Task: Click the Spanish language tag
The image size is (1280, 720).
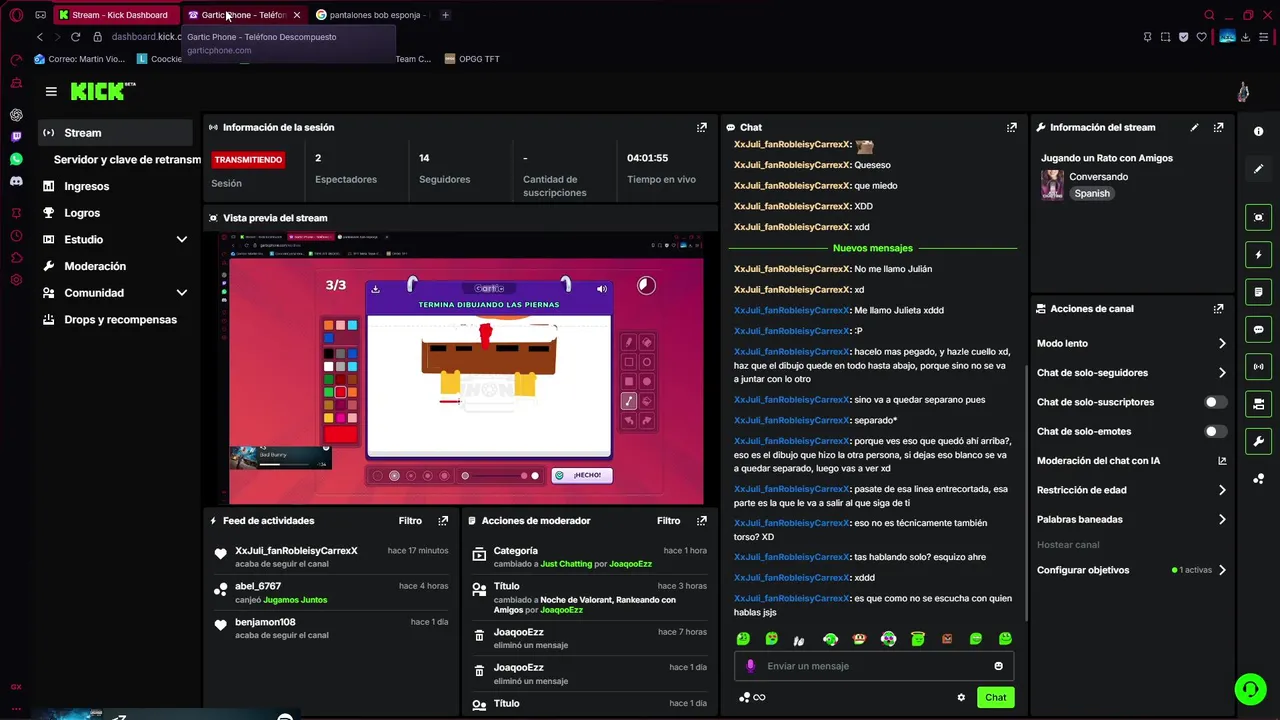Action: coord(1092,194)
